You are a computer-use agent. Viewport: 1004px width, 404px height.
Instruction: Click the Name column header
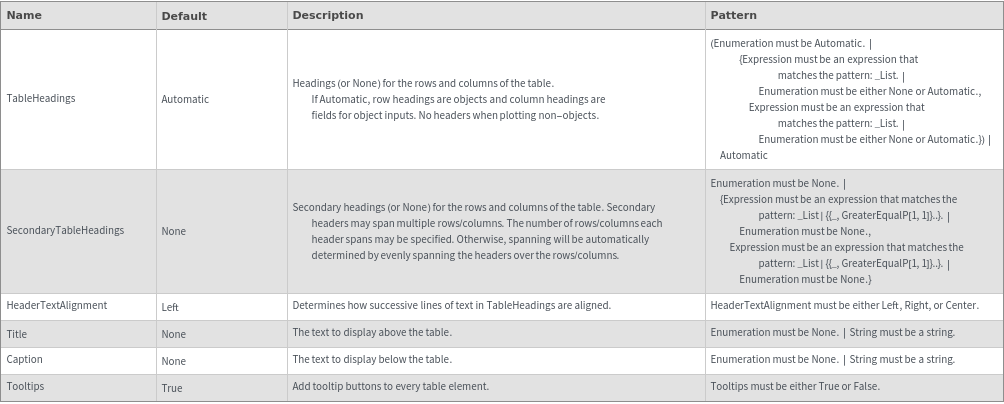coord(24,16)
